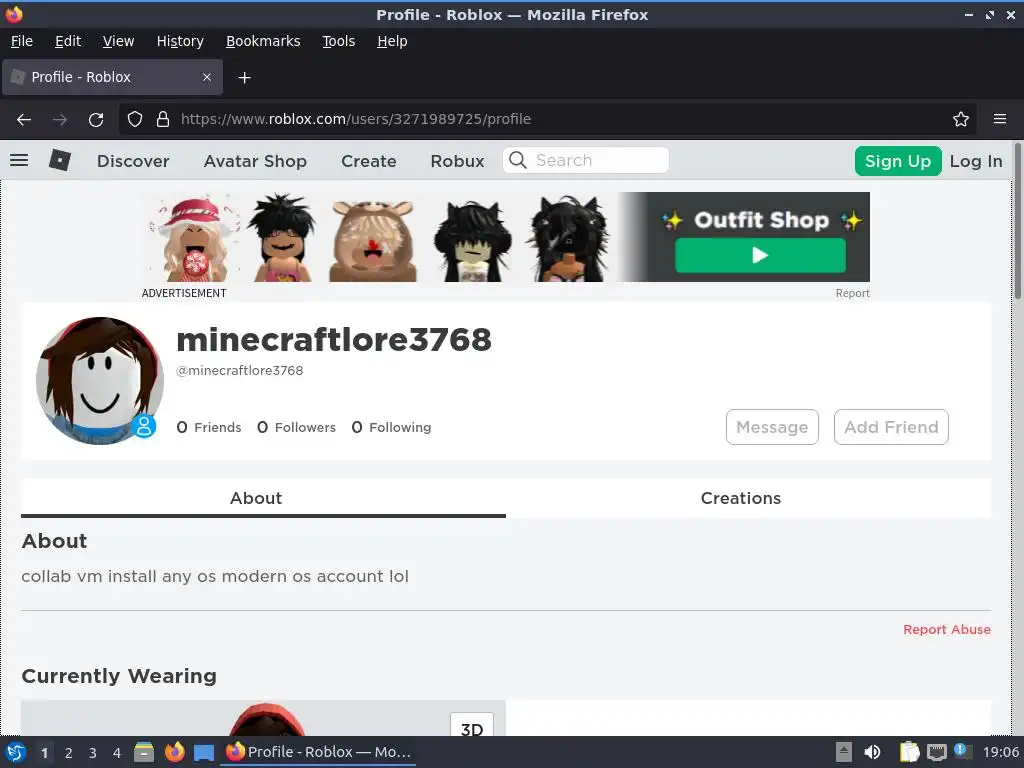Close the Profile - Roblox tab
Viewport: 1024px width, 768px height.
(x=206, y=77)
